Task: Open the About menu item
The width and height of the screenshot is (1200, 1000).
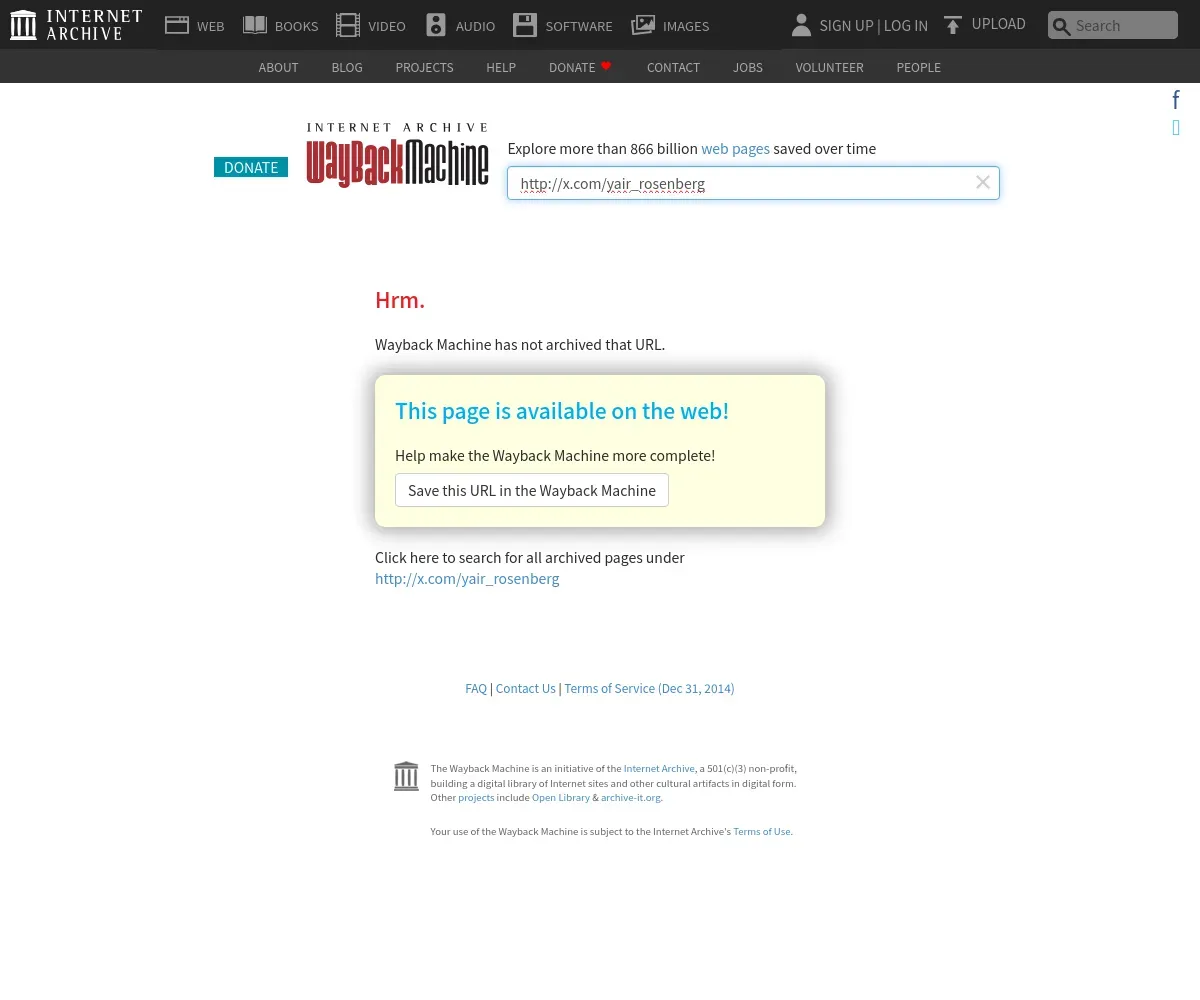Action: [278, 67]
